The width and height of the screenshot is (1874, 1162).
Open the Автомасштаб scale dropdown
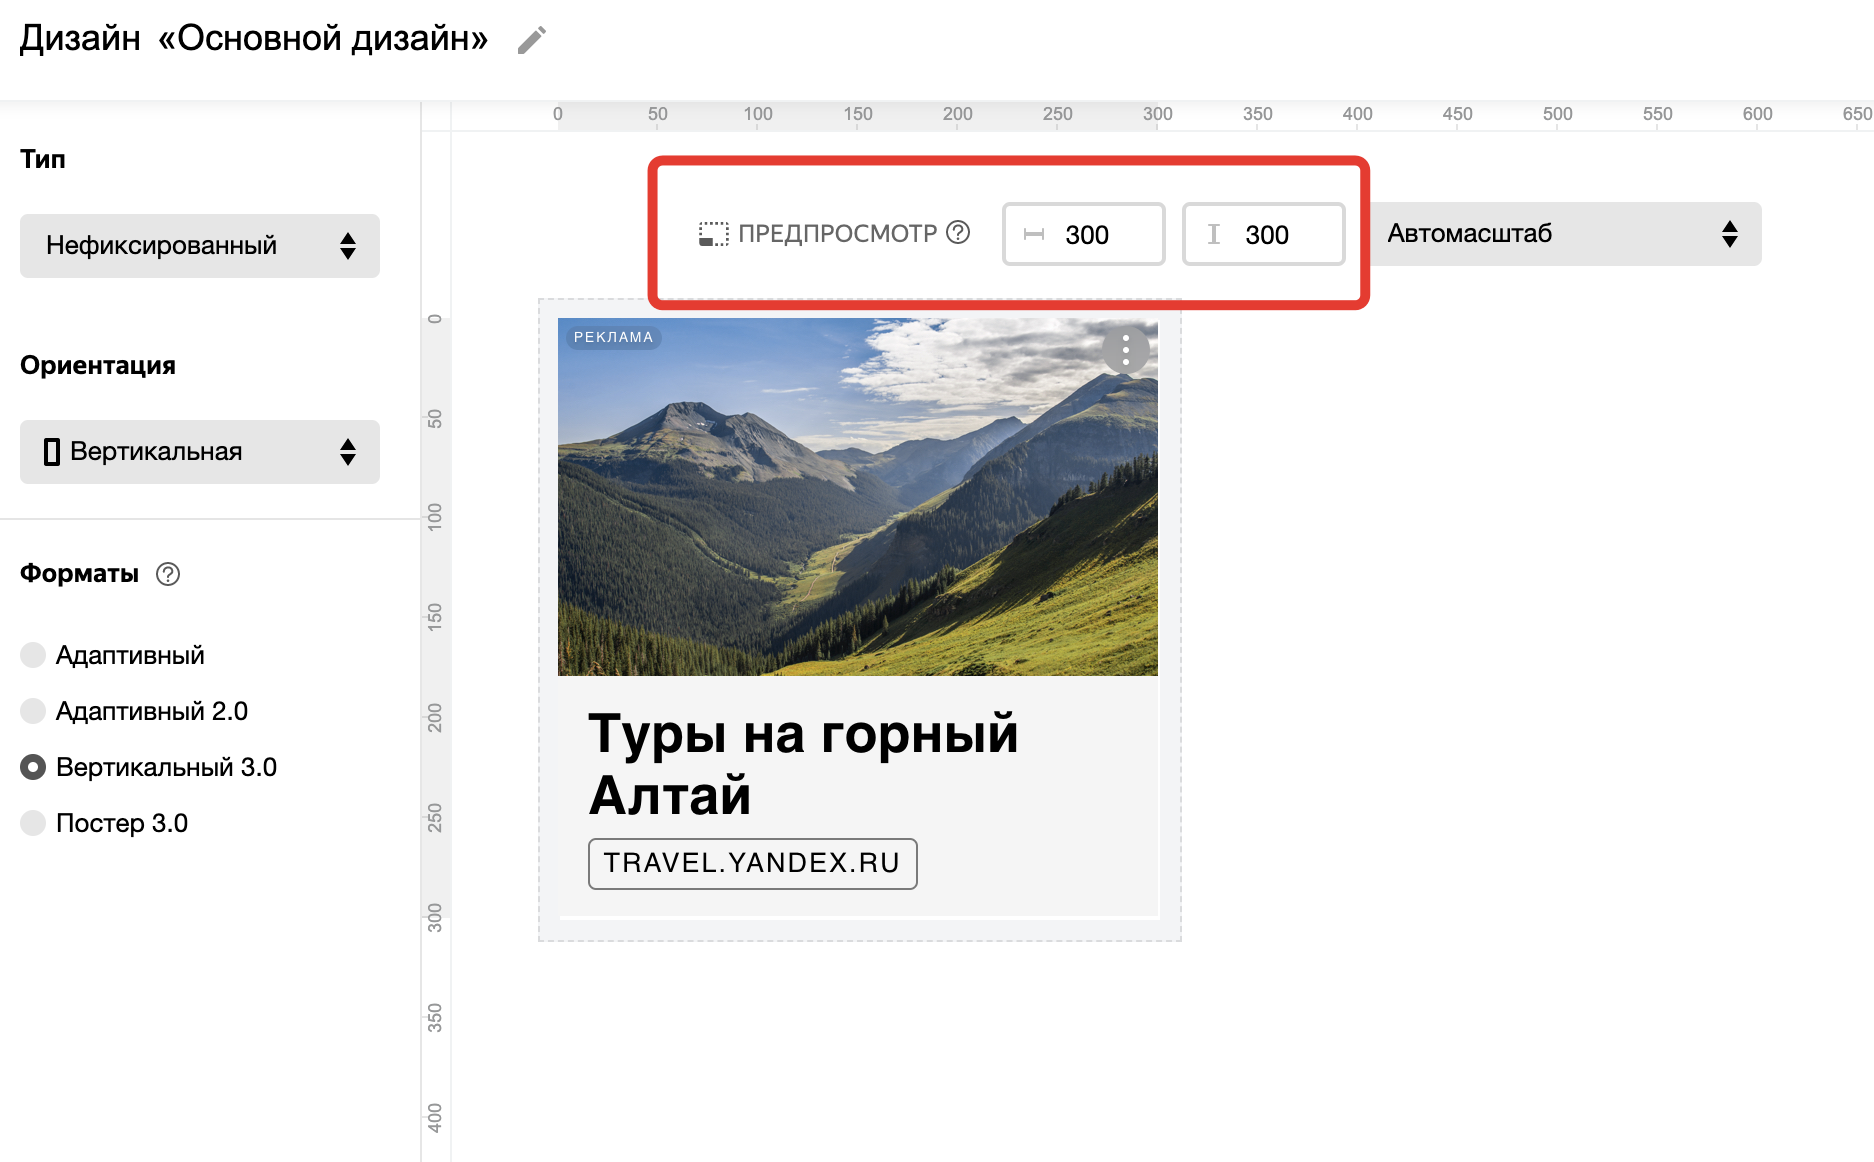tap(1564, 234)
